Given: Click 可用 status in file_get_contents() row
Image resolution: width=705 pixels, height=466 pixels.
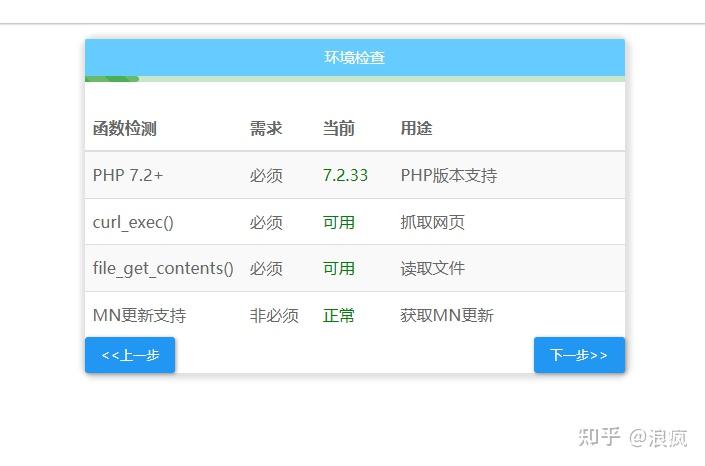Looking at the screenshot, I should (x=339, y=269).
